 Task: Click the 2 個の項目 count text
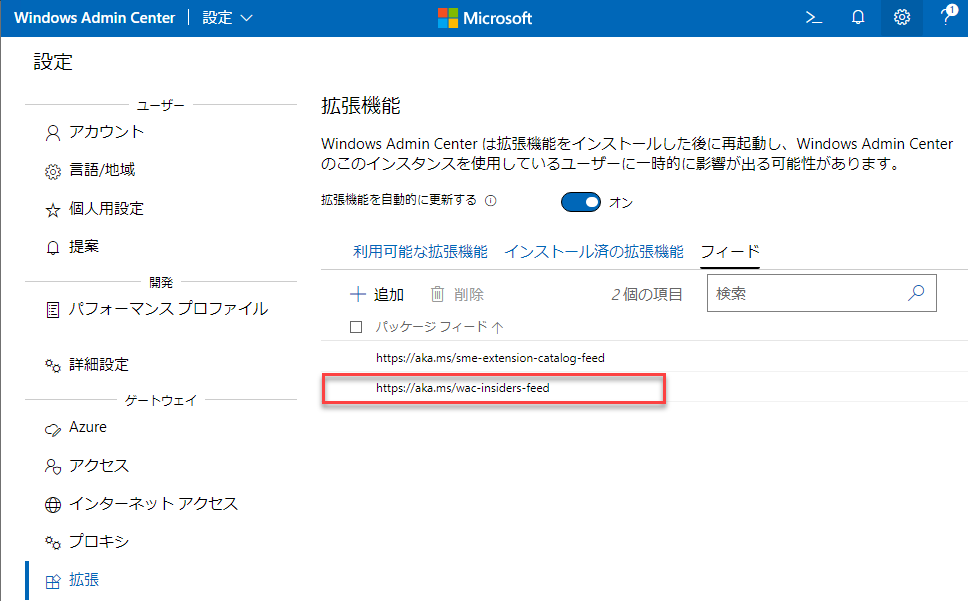click(x=646, y=294)
